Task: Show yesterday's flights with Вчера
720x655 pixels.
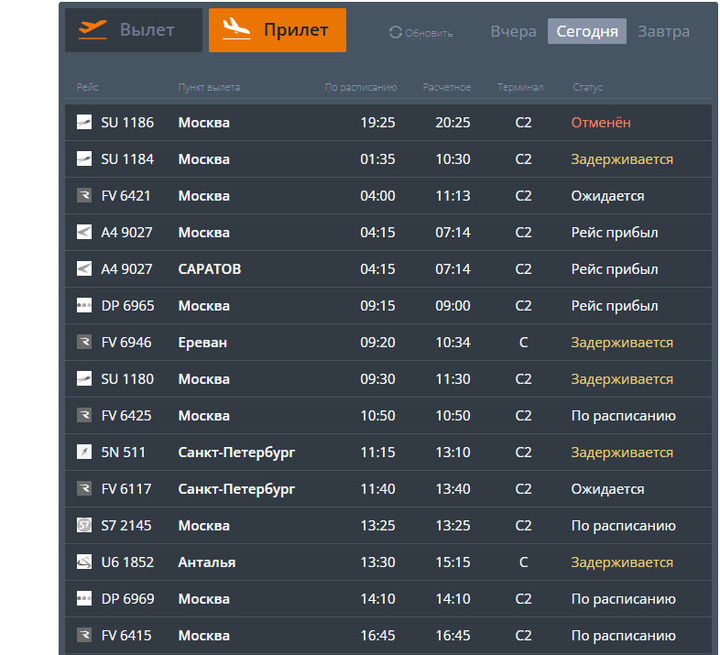Action: click(513, 31)
